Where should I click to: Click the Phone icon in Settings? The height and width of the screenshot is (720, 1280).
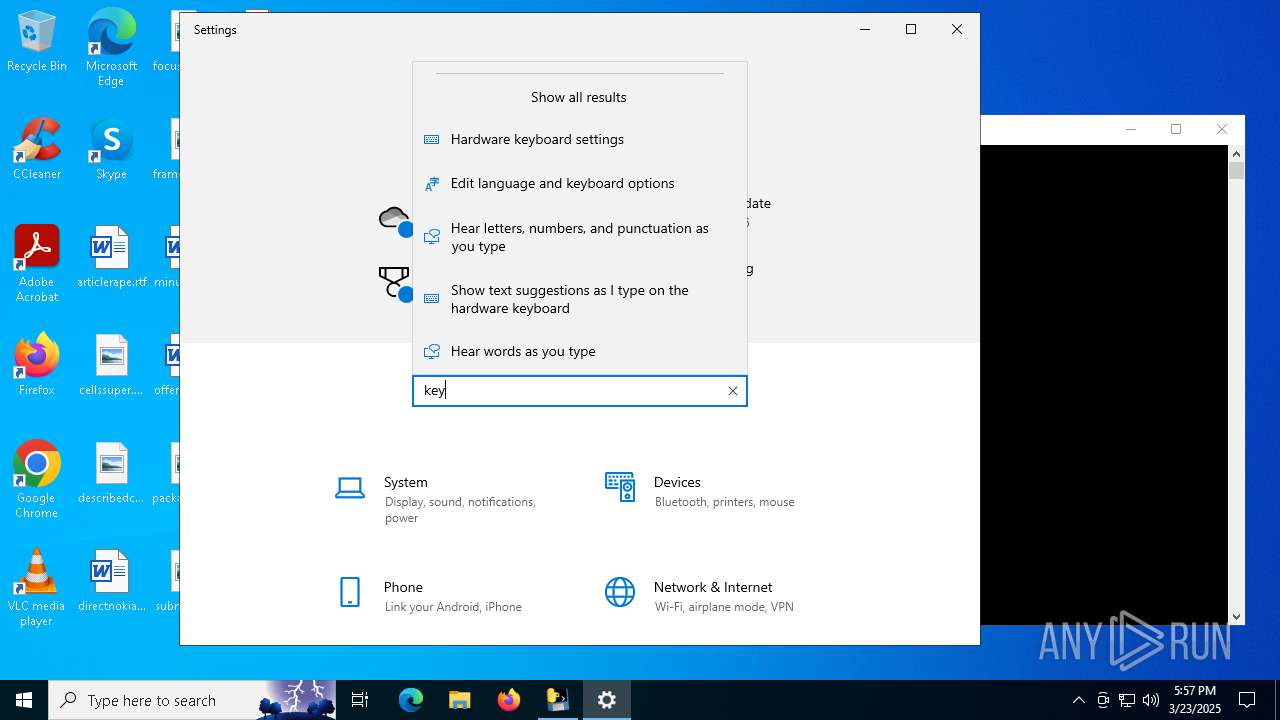pos(350,592)
